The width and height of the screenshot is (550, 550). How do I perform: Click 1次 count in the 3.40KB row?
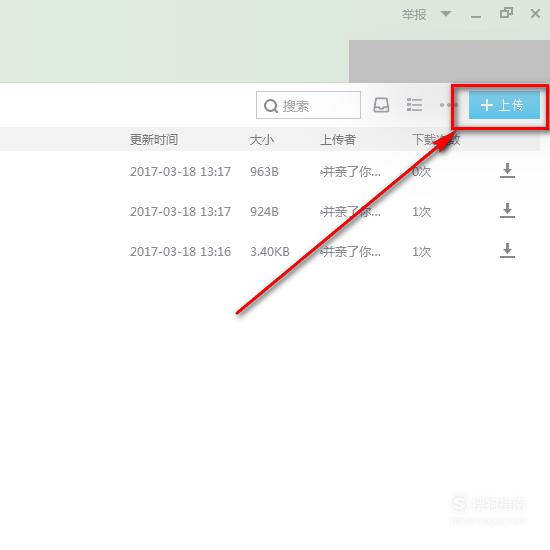[x=421, y=251]
